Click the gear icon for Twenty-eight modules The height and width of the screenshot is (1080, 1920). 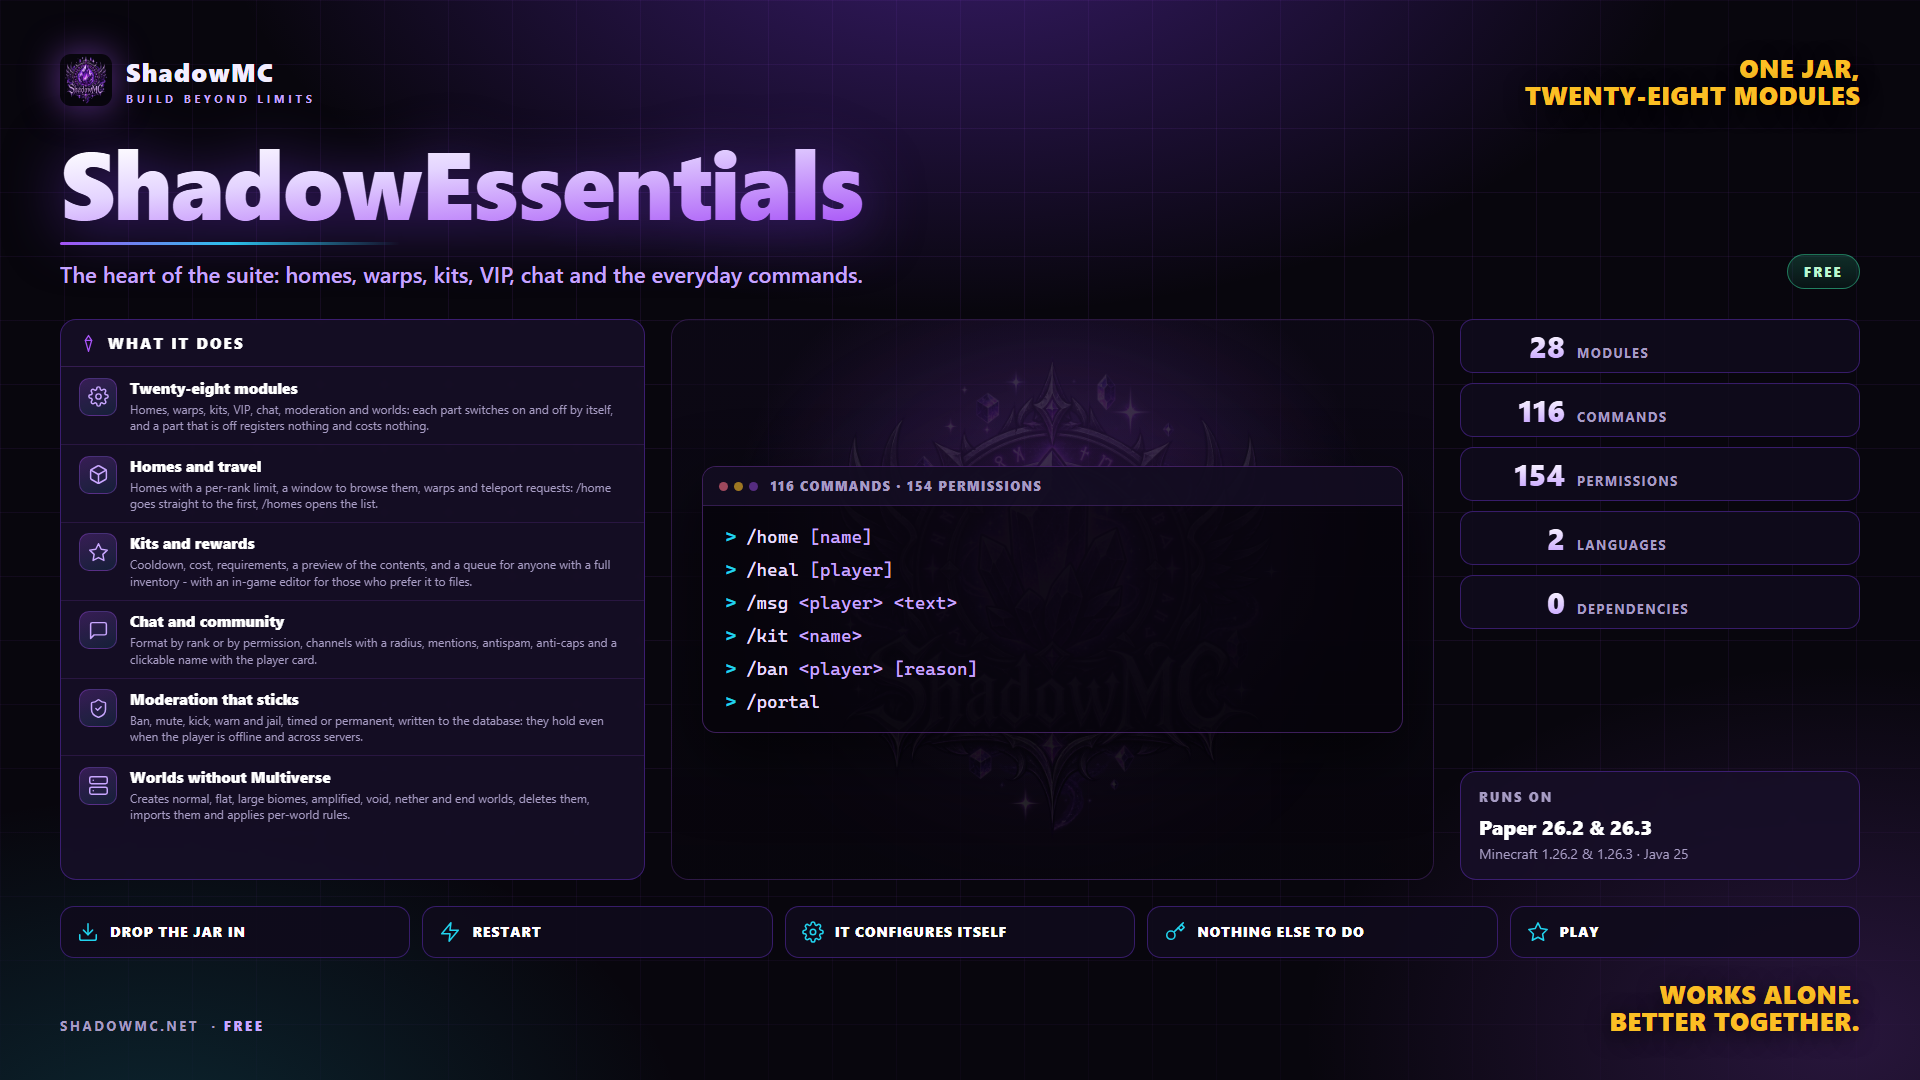tap(98, 397)
